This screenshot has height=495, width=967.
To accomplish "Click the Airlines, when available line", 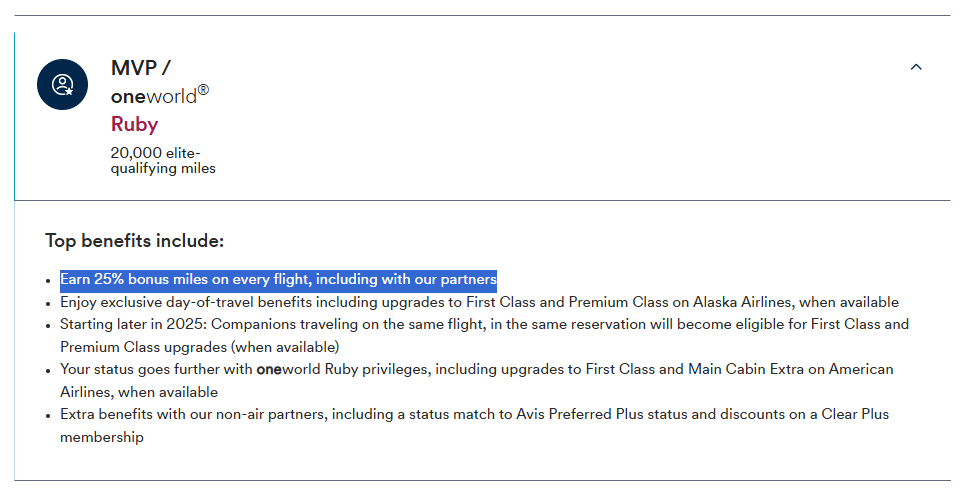I will (x=139, y=392).
